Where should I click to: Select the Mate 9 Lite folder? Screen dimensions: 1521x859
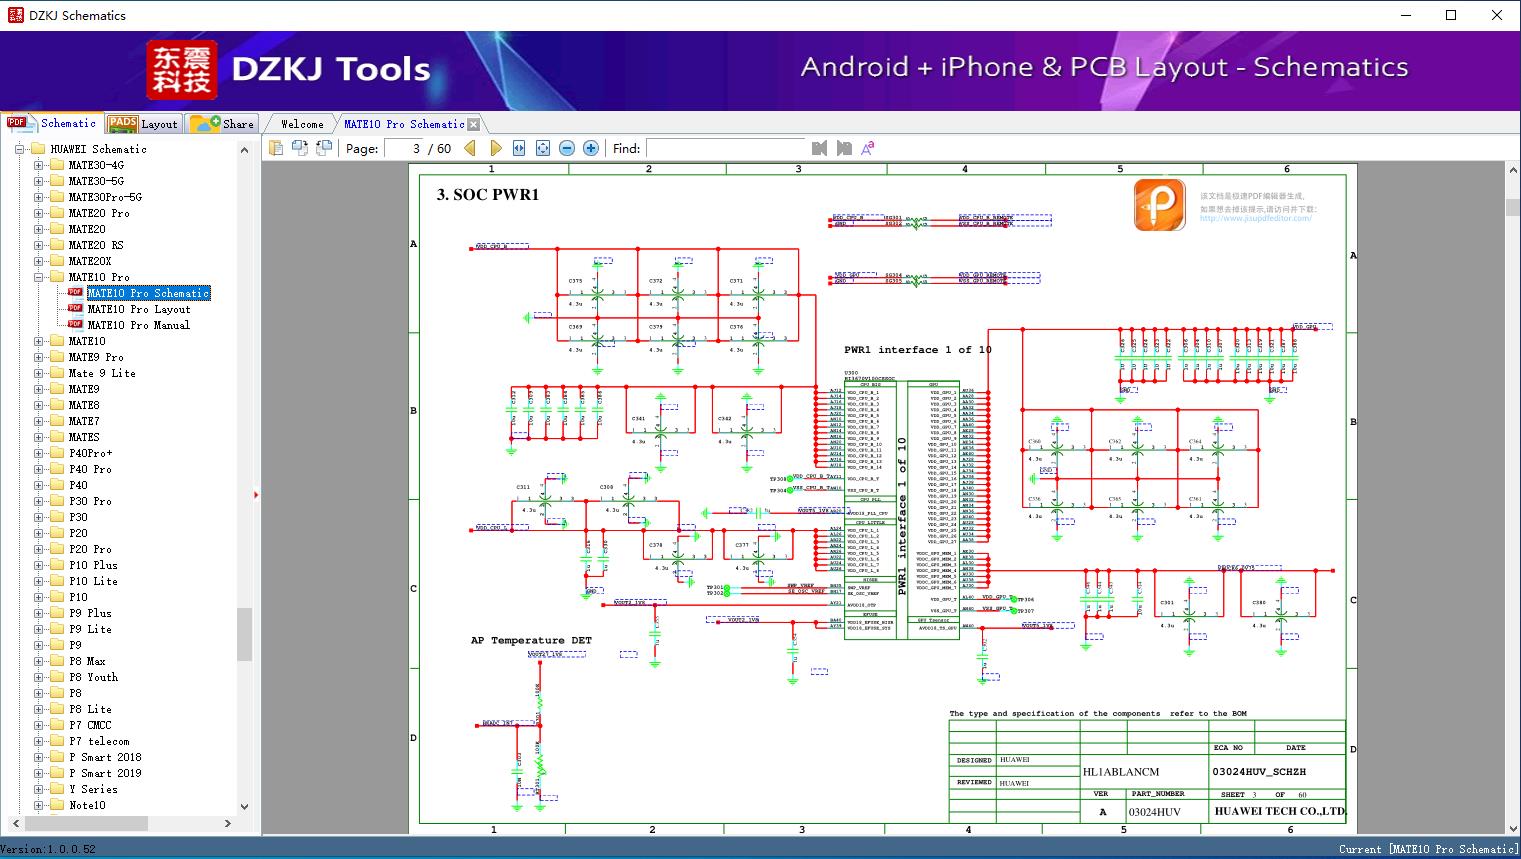(x=102, y=373)
